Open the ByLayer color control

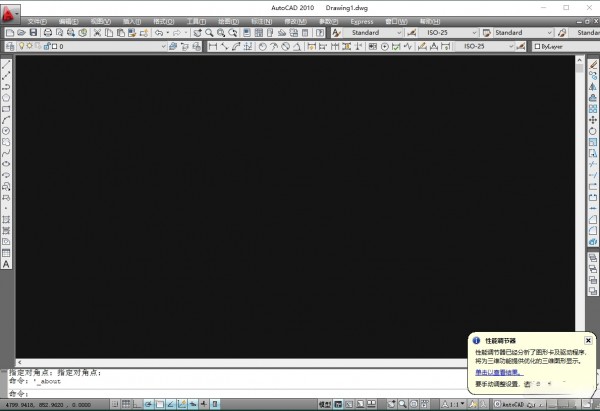(566, 46)
